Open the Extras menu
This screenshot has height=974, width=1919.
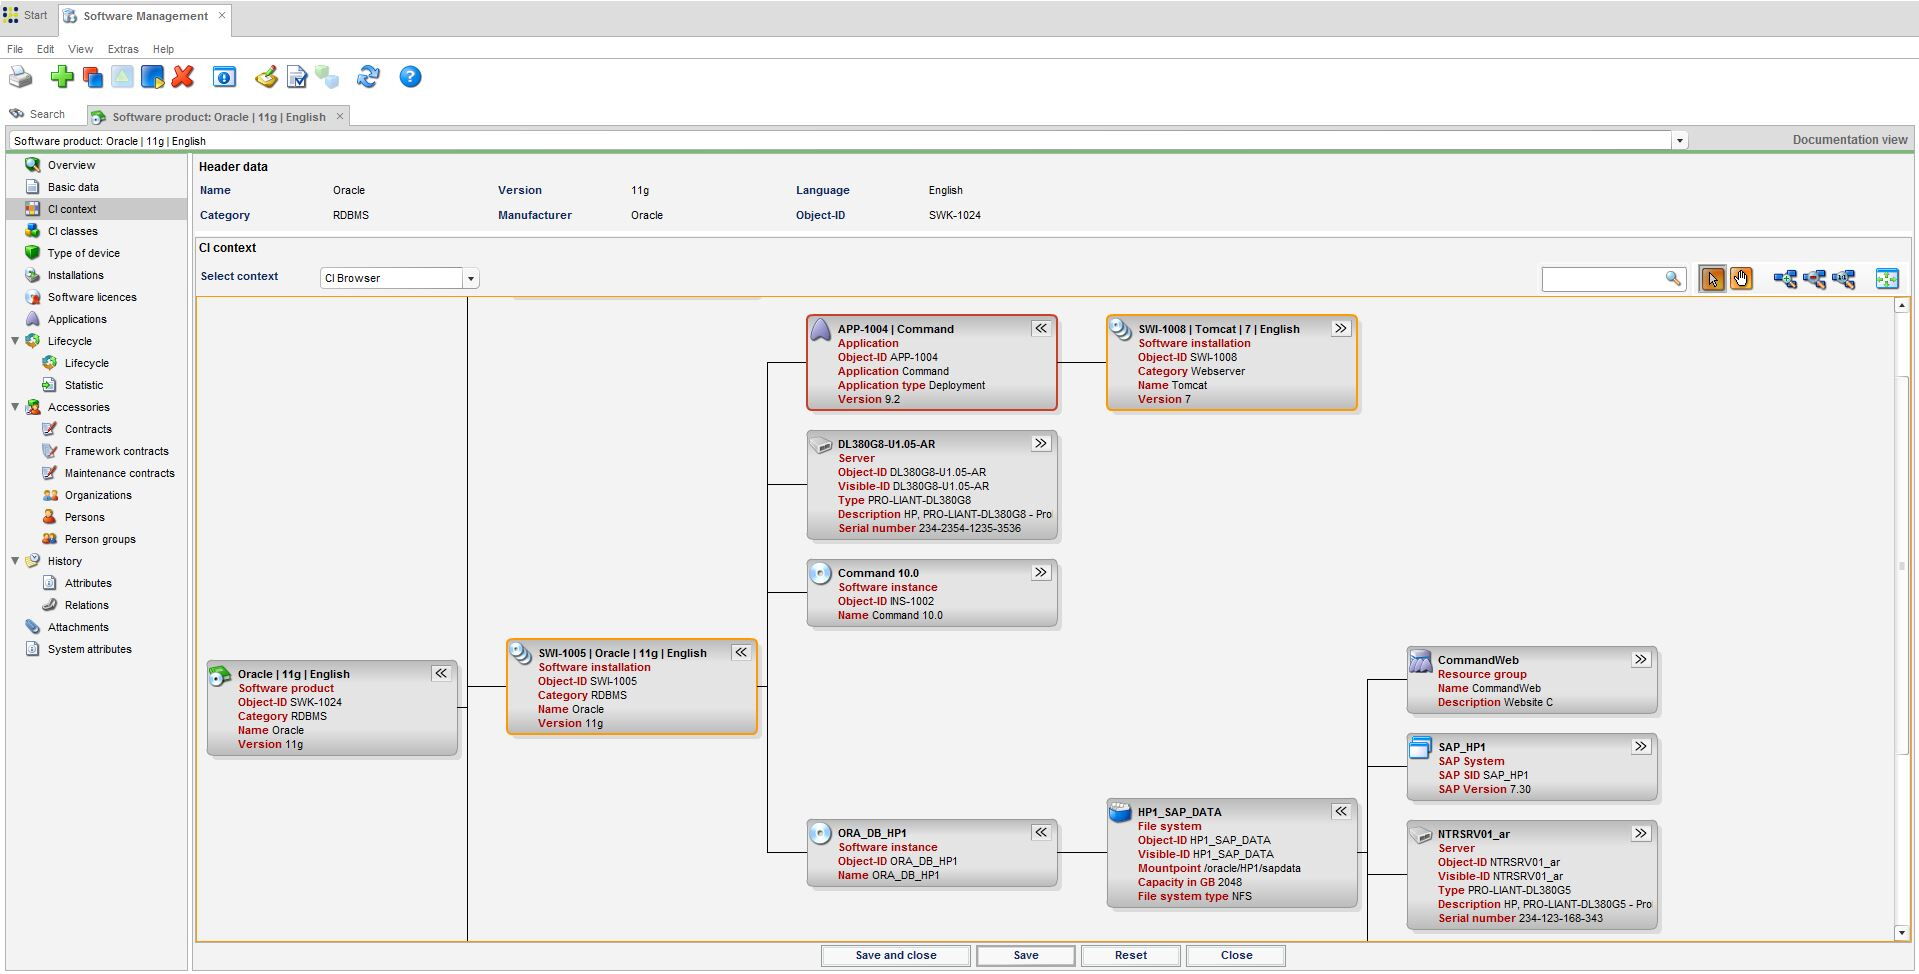coord(123,49)
